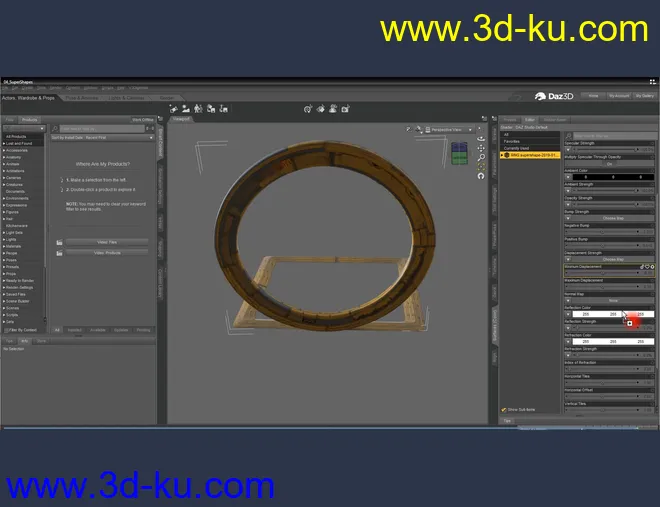The width and height of the screenshot is (660, 507).
Task: Click the reset view icon in viewport
Action: pyautogui.click(x=481, y=175)
